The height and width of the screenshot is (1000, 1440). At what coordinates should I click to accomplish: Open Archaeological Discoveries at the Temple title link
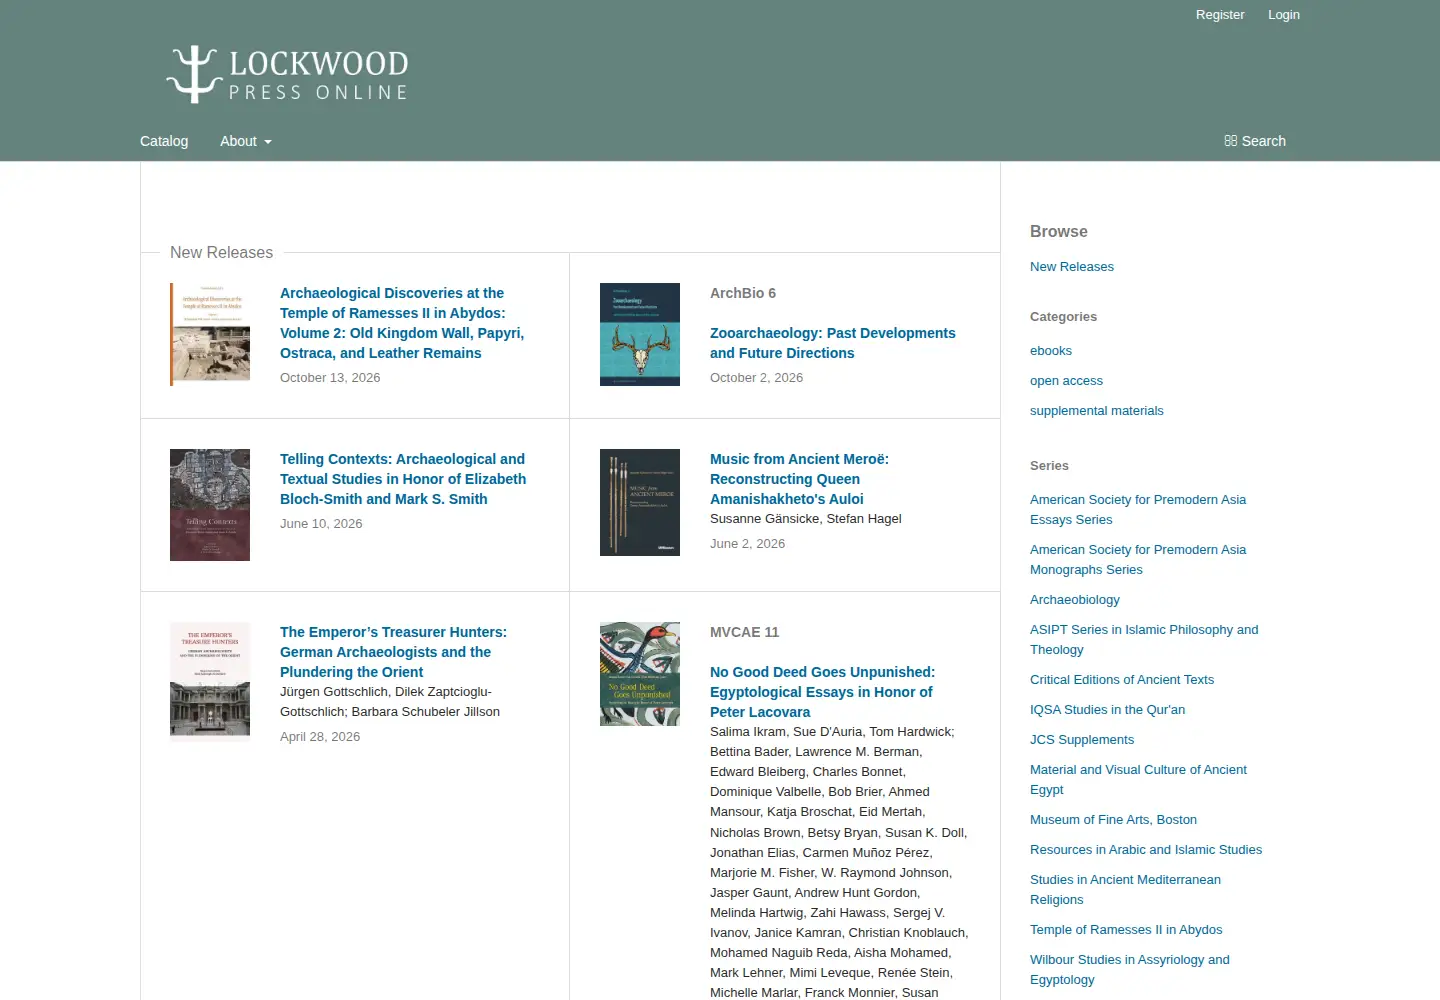[402, 323]
